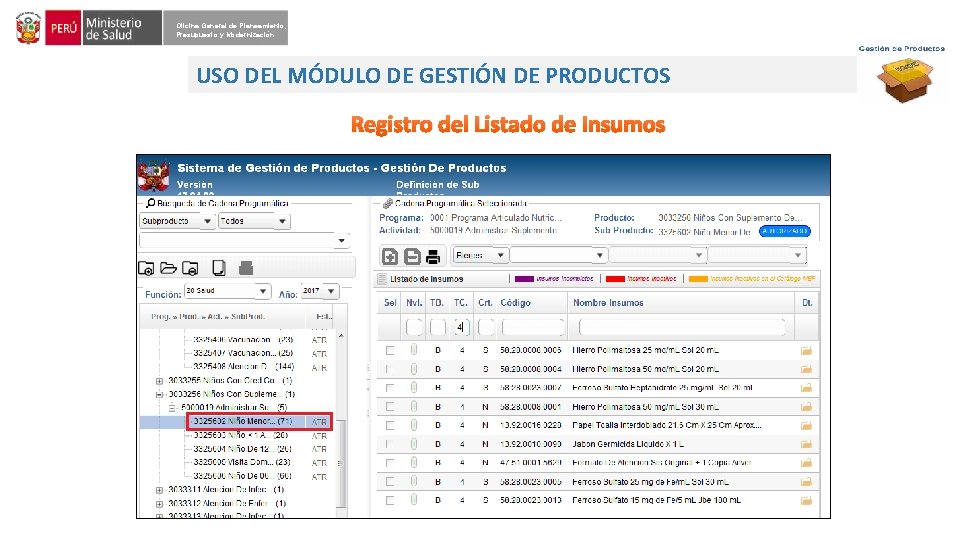Open detail folder for Ferroso Sulfato 15 mg
The height and width of the screenshot is (540, 960).
(x=806, y=501)
